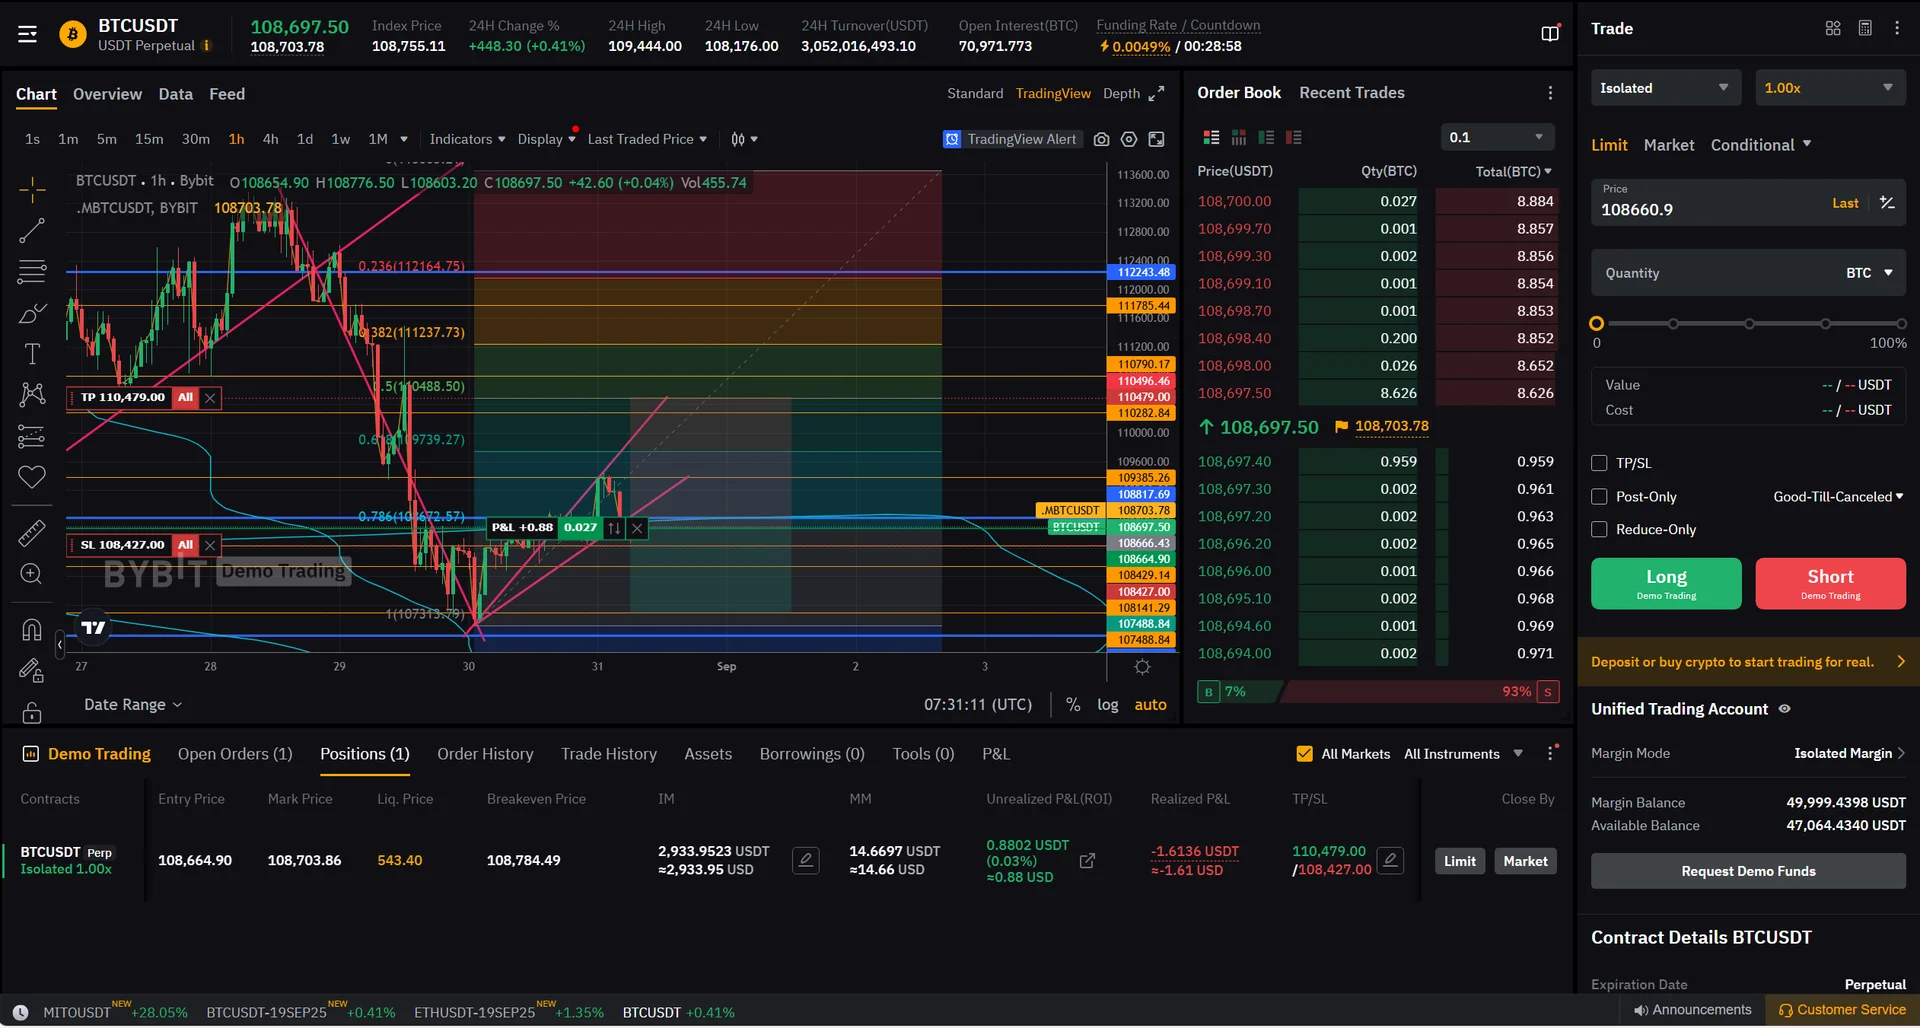Toggle percent scale on chart
This screenshot has height=1028, width=1920.
[x=1073, y=705]
